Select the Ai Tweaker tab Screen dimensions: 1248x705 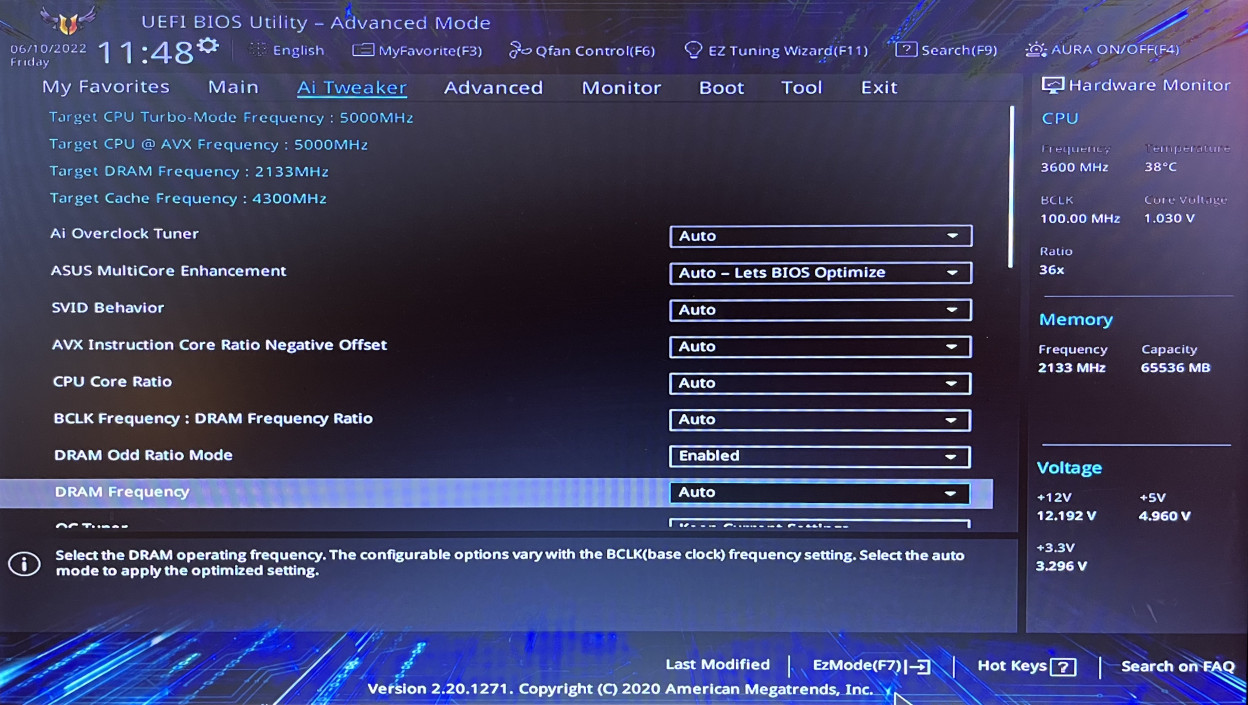pyautogui.click(x=352, y=87)
